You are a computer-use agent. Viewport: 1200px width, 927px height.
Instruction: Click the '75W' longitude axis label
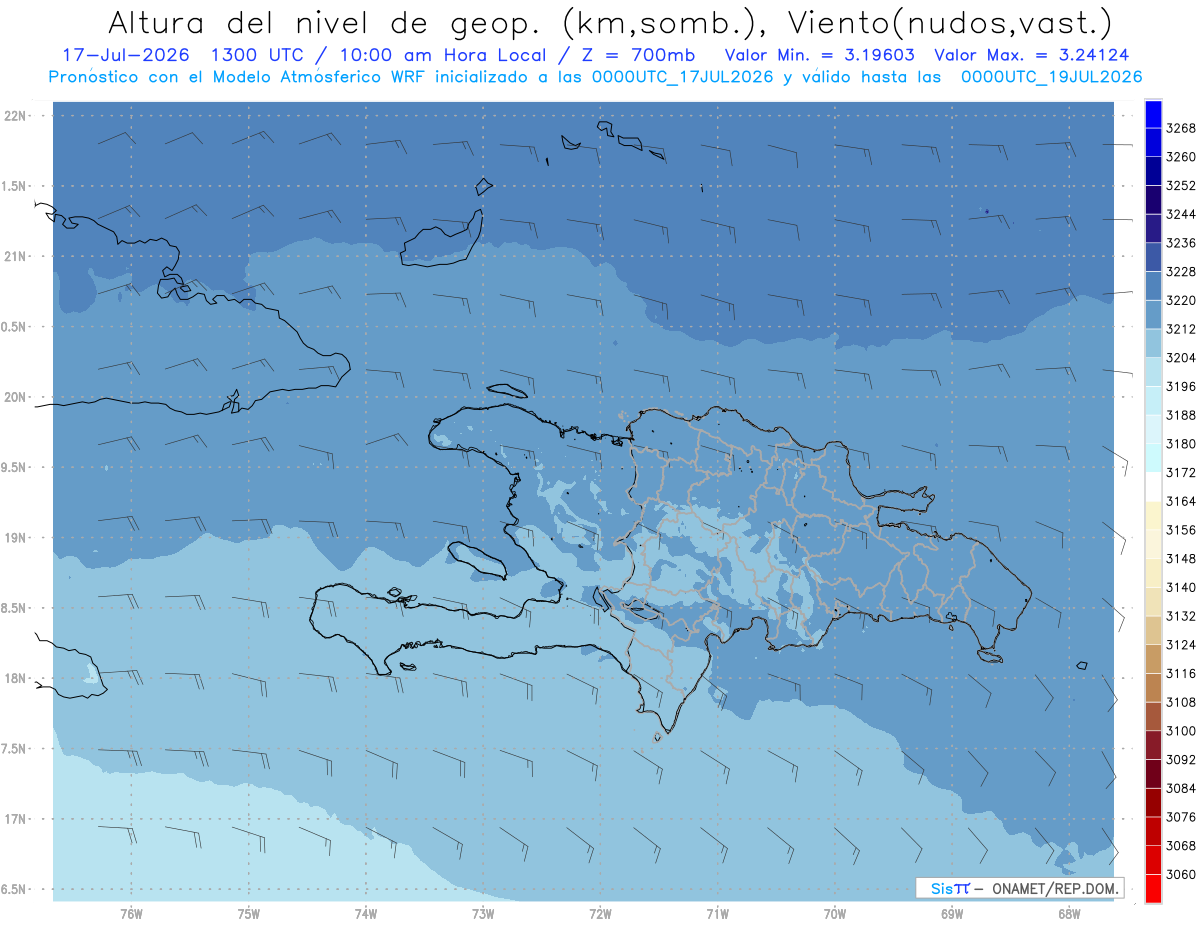point(249,914)
